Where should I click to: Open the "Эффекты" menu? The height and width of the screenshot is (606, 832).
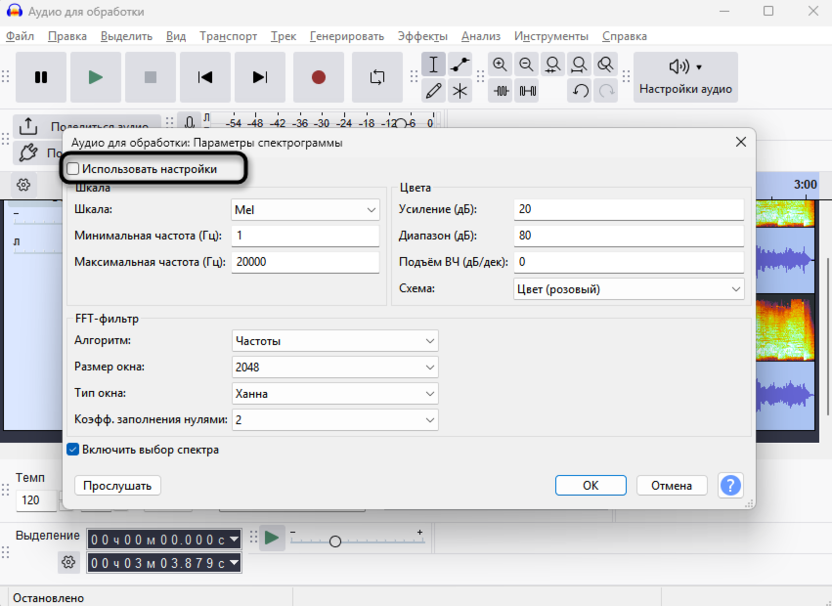422,36
